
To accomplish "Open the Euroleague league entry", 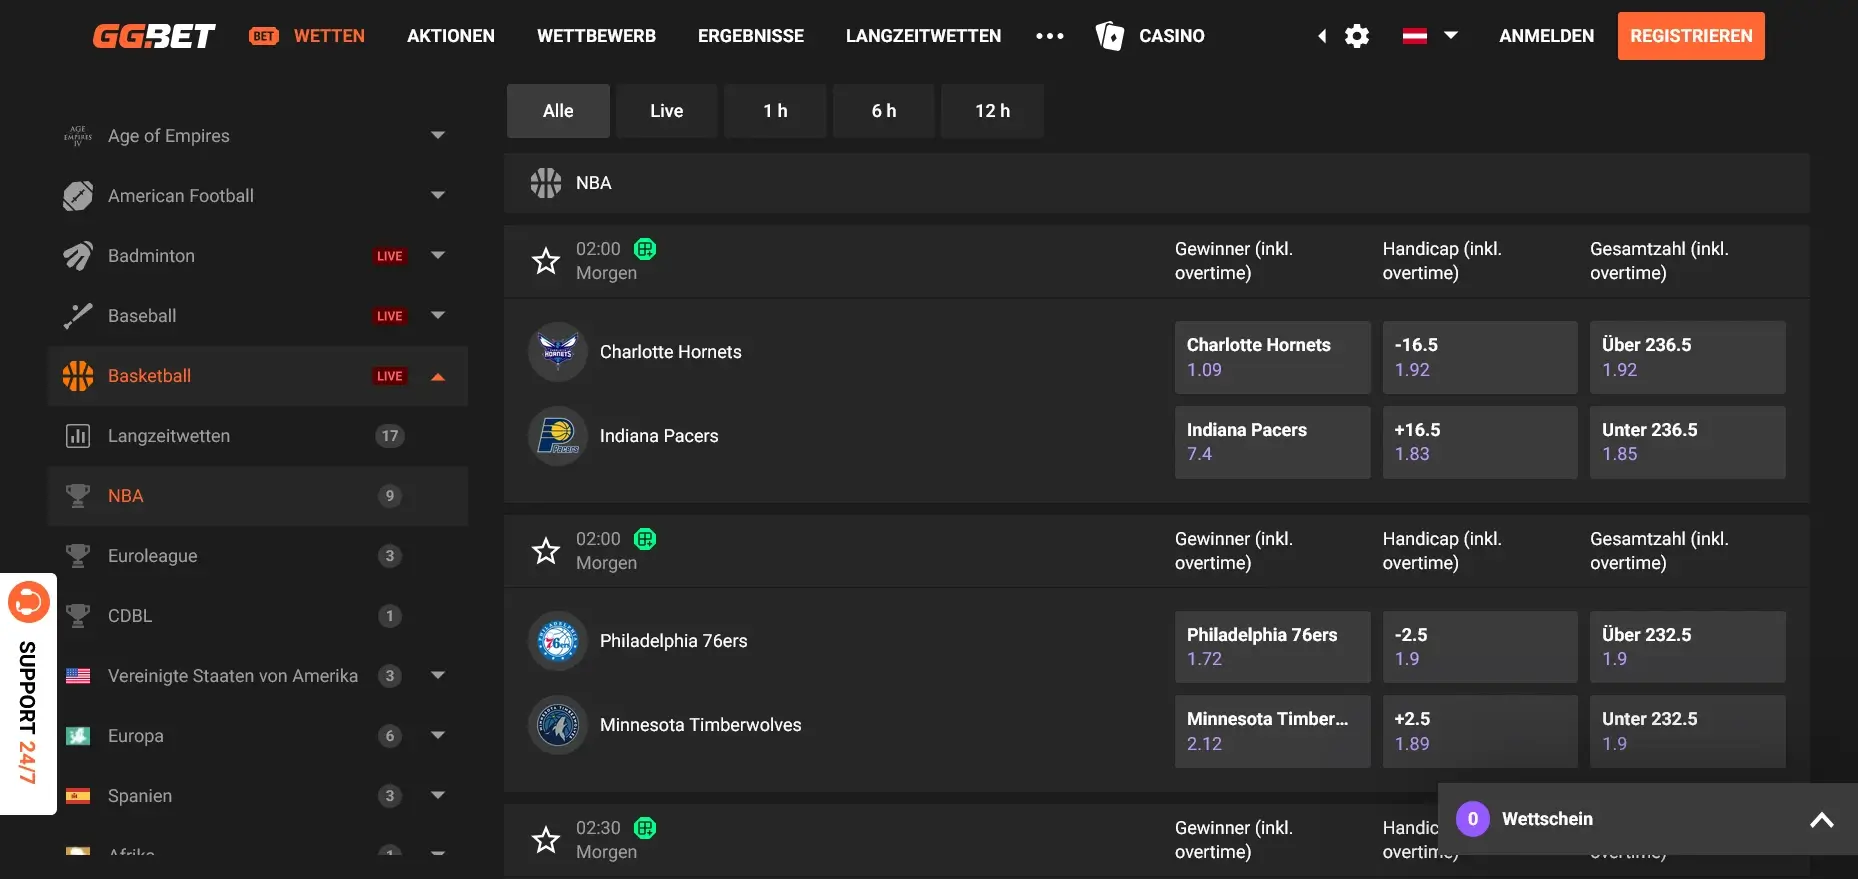I will tap(258, 556).
